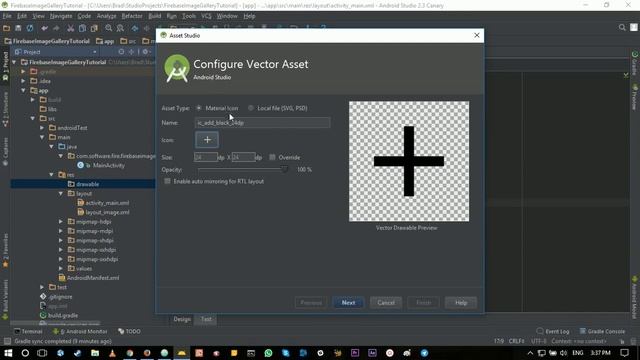Open the Windows Start menu

point(8,353)
